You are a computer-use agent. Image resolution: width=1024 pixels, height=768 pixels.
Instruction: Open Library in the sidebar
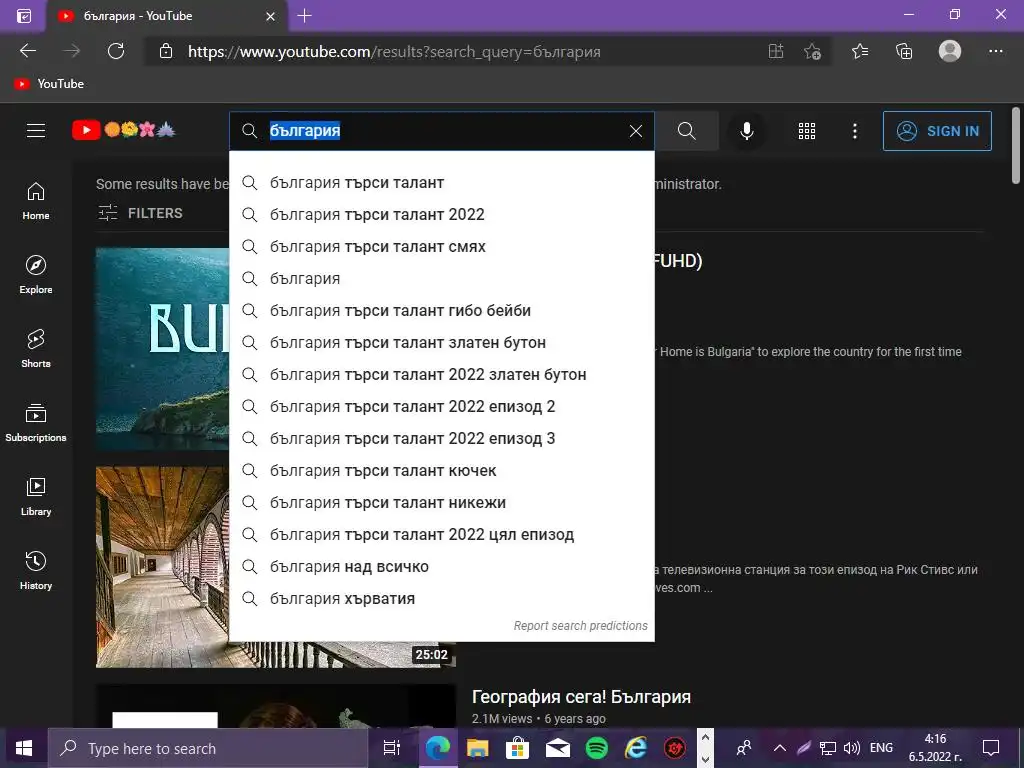pyautogui.click(x=36, y=497)
